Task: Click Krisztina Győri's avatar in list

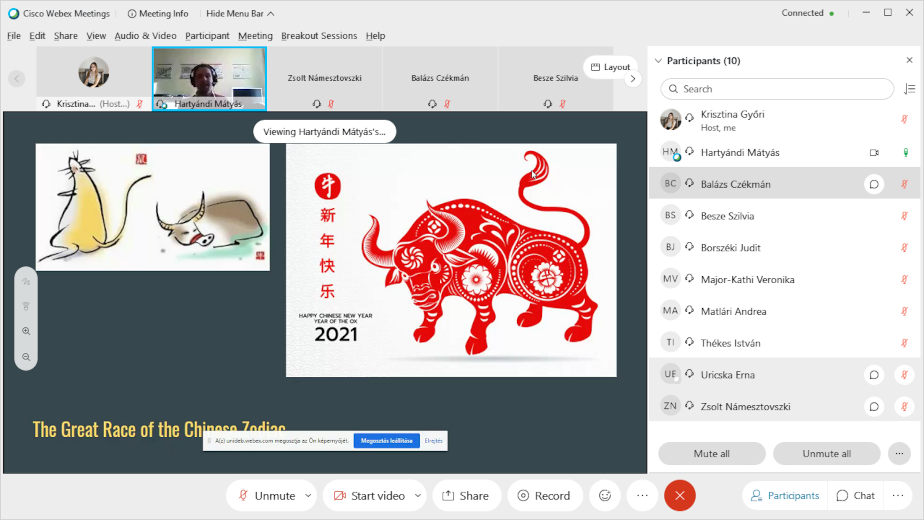Action: point(671,120)
